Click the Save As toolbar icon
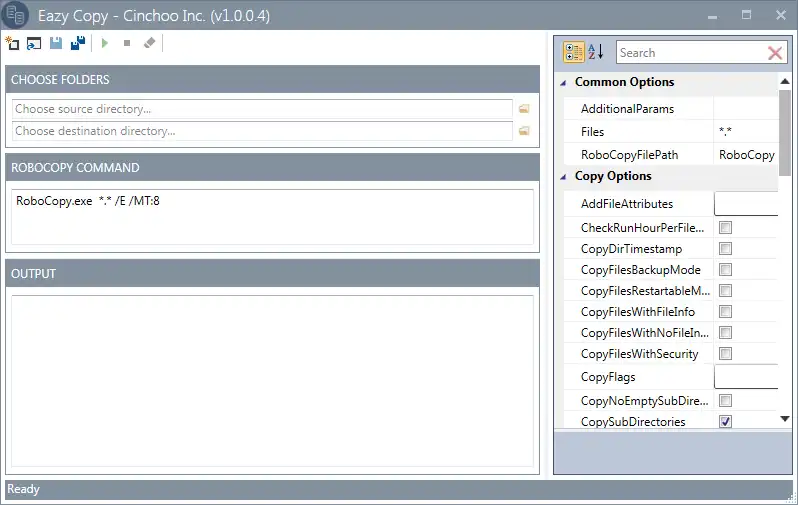 78,43
